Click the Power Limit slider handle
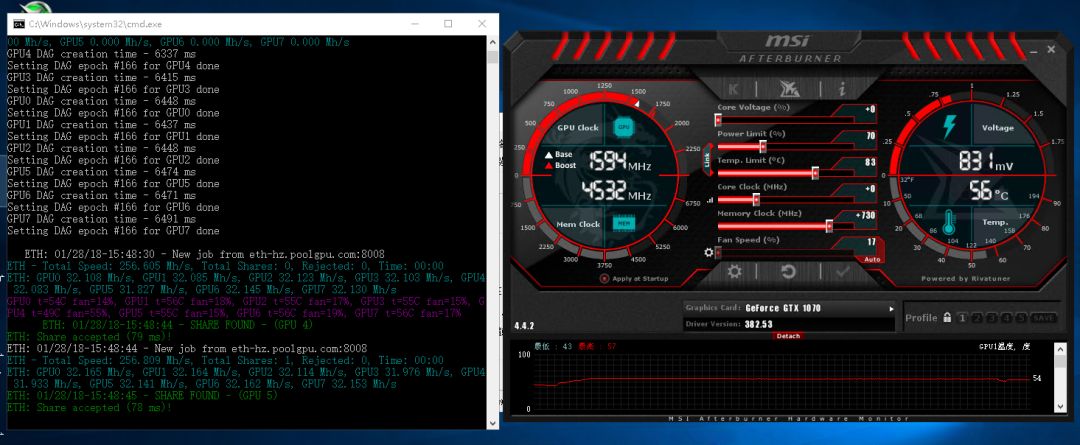This screenshot has height=445, width=1080. (762, 146)
